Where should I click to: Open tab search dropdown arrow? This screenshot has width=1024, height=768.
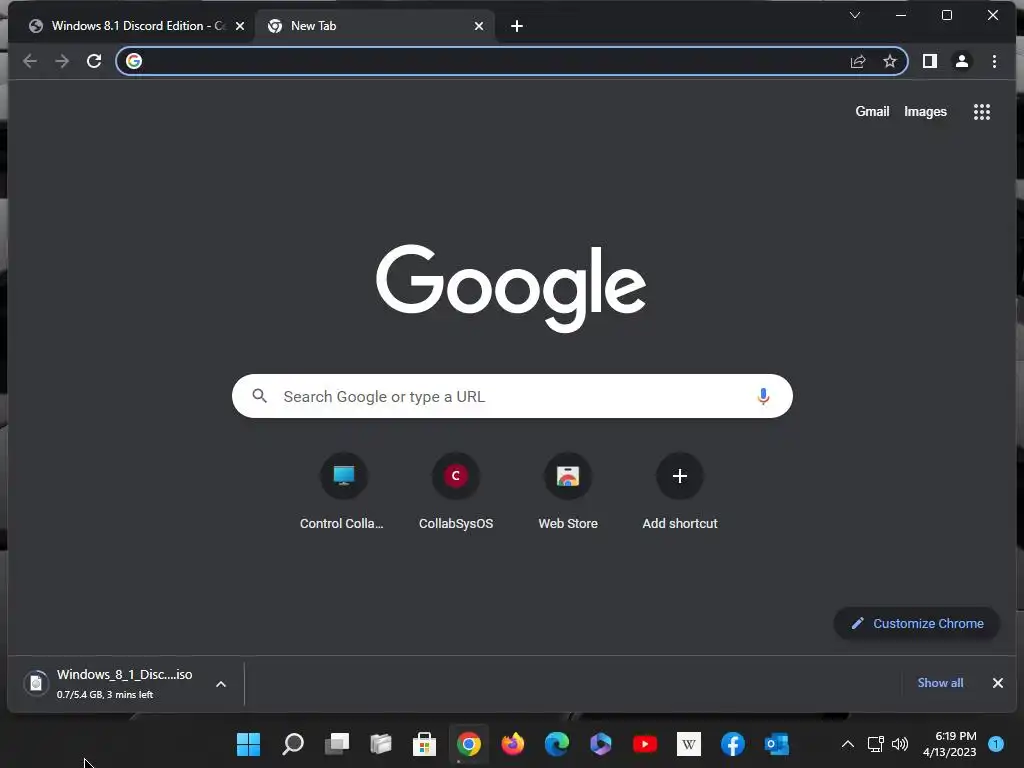click(x=854, y=15)
